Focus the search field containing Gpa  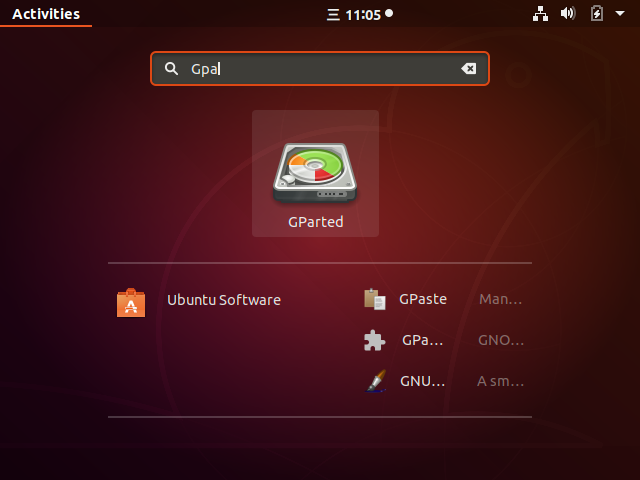click(320, 69)
